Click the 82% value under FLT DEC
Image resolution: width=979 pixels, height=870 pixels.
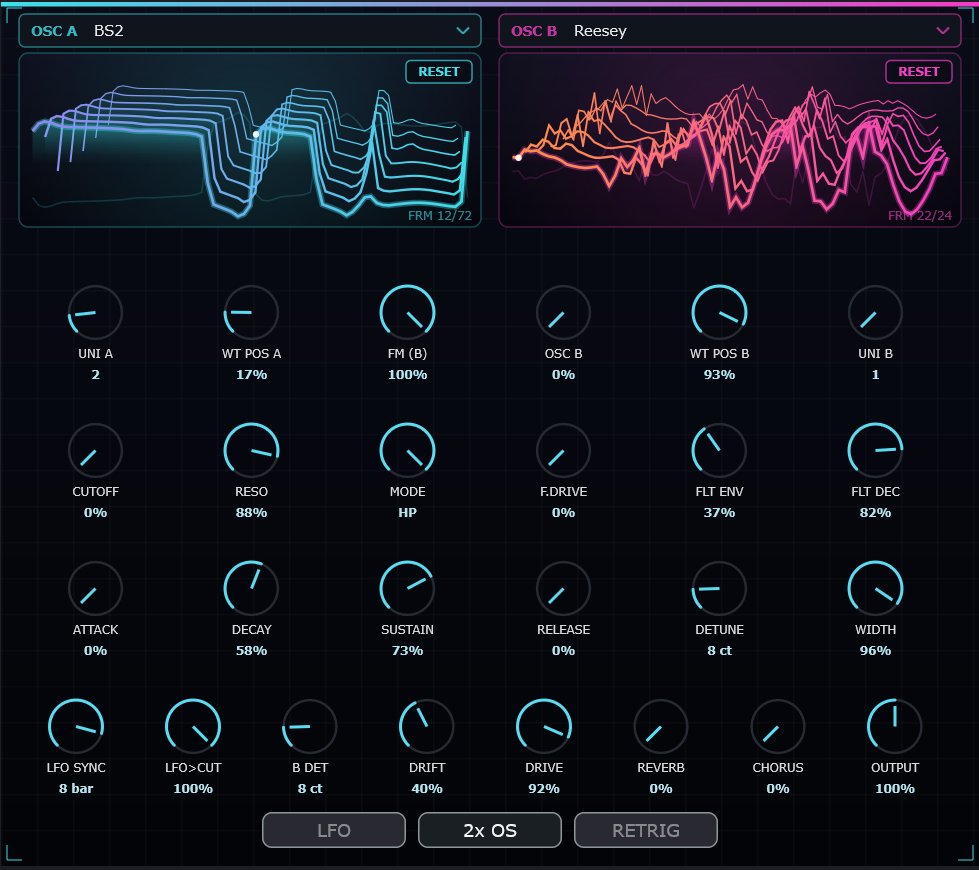875,513
